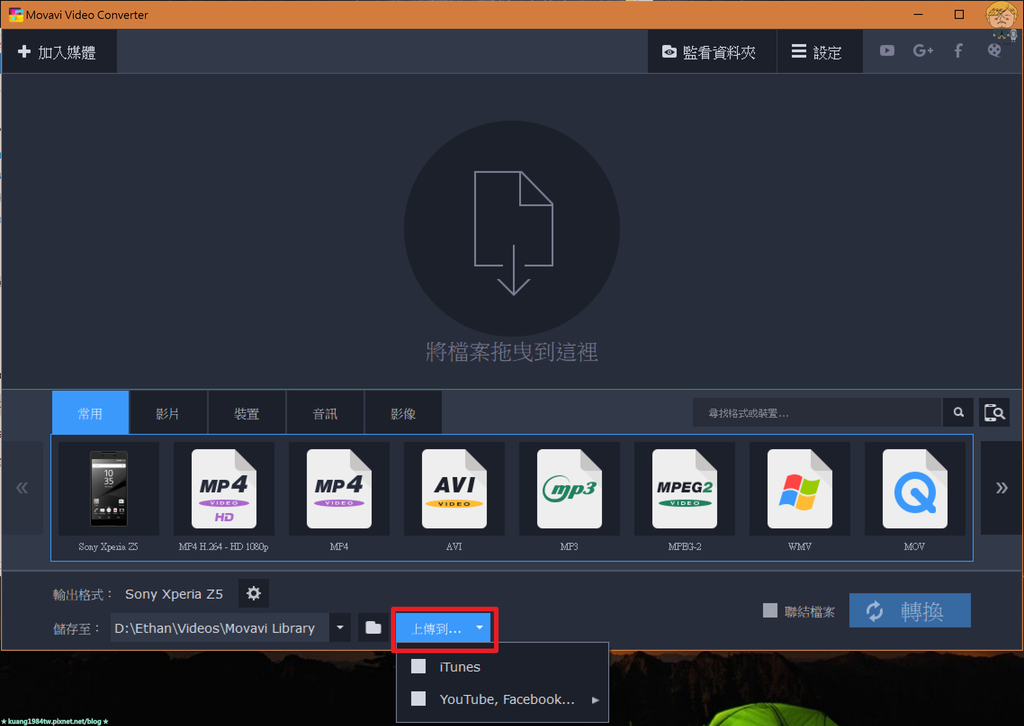Switch to the Video (影片) tab

pyautogui.click(x=168, y=413)
